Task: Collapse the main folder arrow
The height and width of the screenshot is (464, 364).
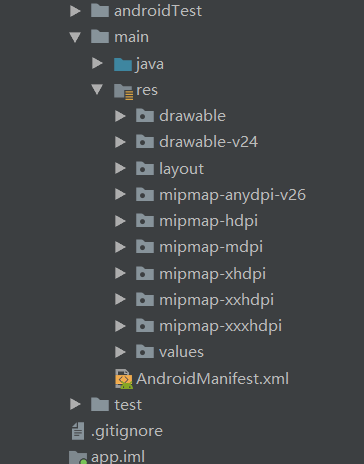Action: click(75, 37)
